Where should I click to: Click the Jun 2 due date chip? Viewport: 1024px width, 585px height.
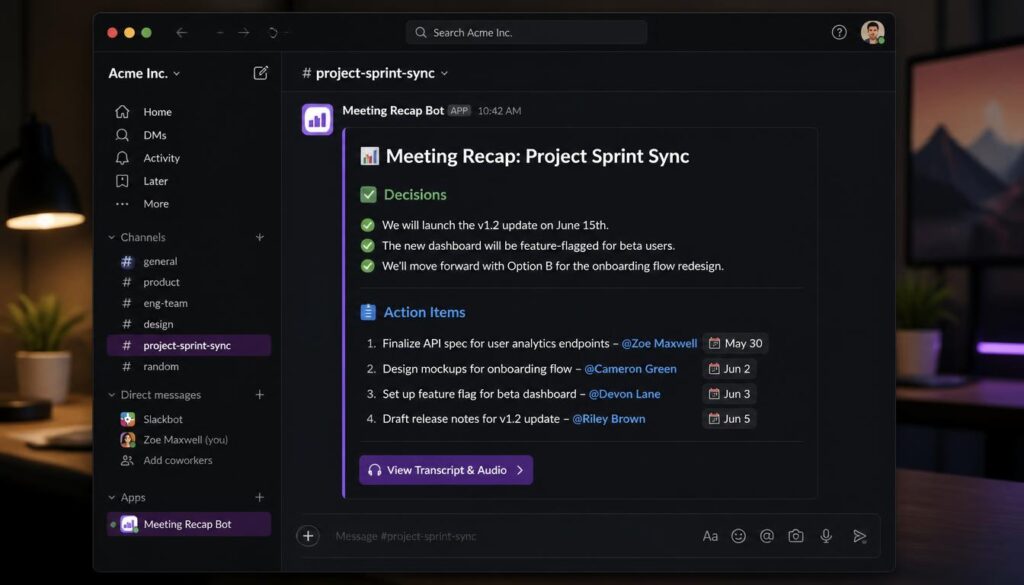tap(729, 369)
